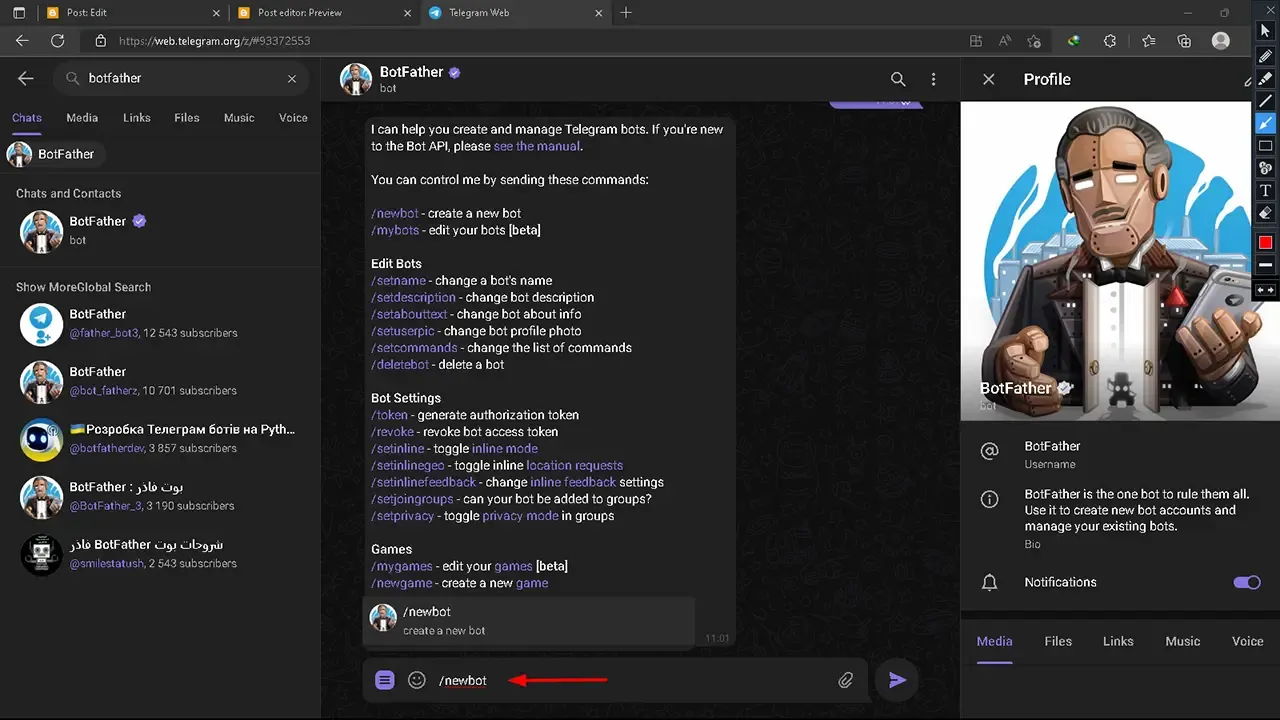This screenshot has width=1280, height=720.
Task: Select the pencil annotation tool
Action: [x=1265, y=56]
